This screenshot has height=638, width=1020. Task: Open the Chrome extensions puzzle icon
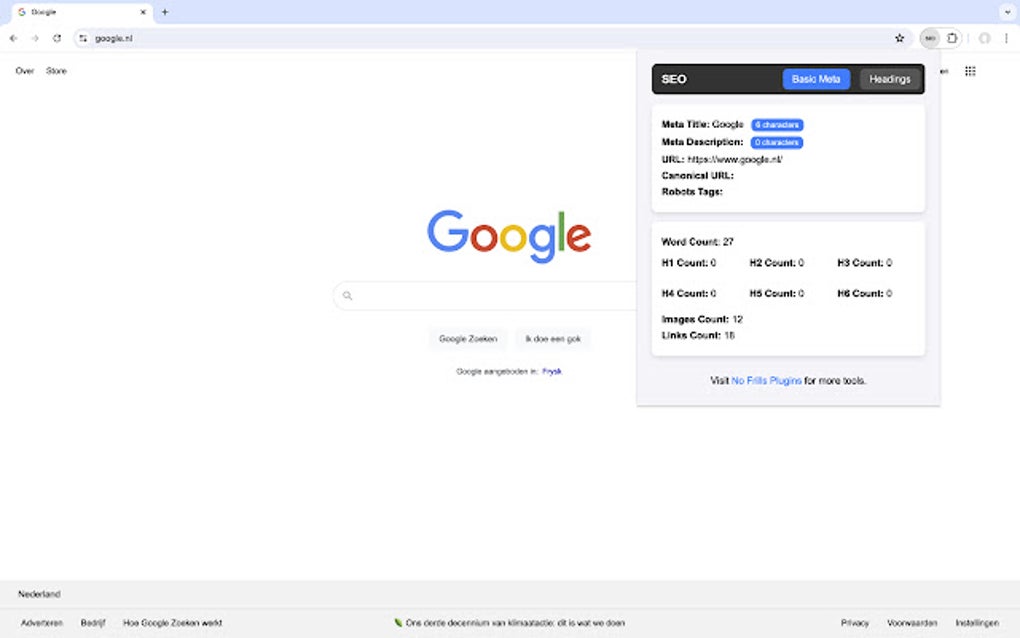[x=953, y=37]
